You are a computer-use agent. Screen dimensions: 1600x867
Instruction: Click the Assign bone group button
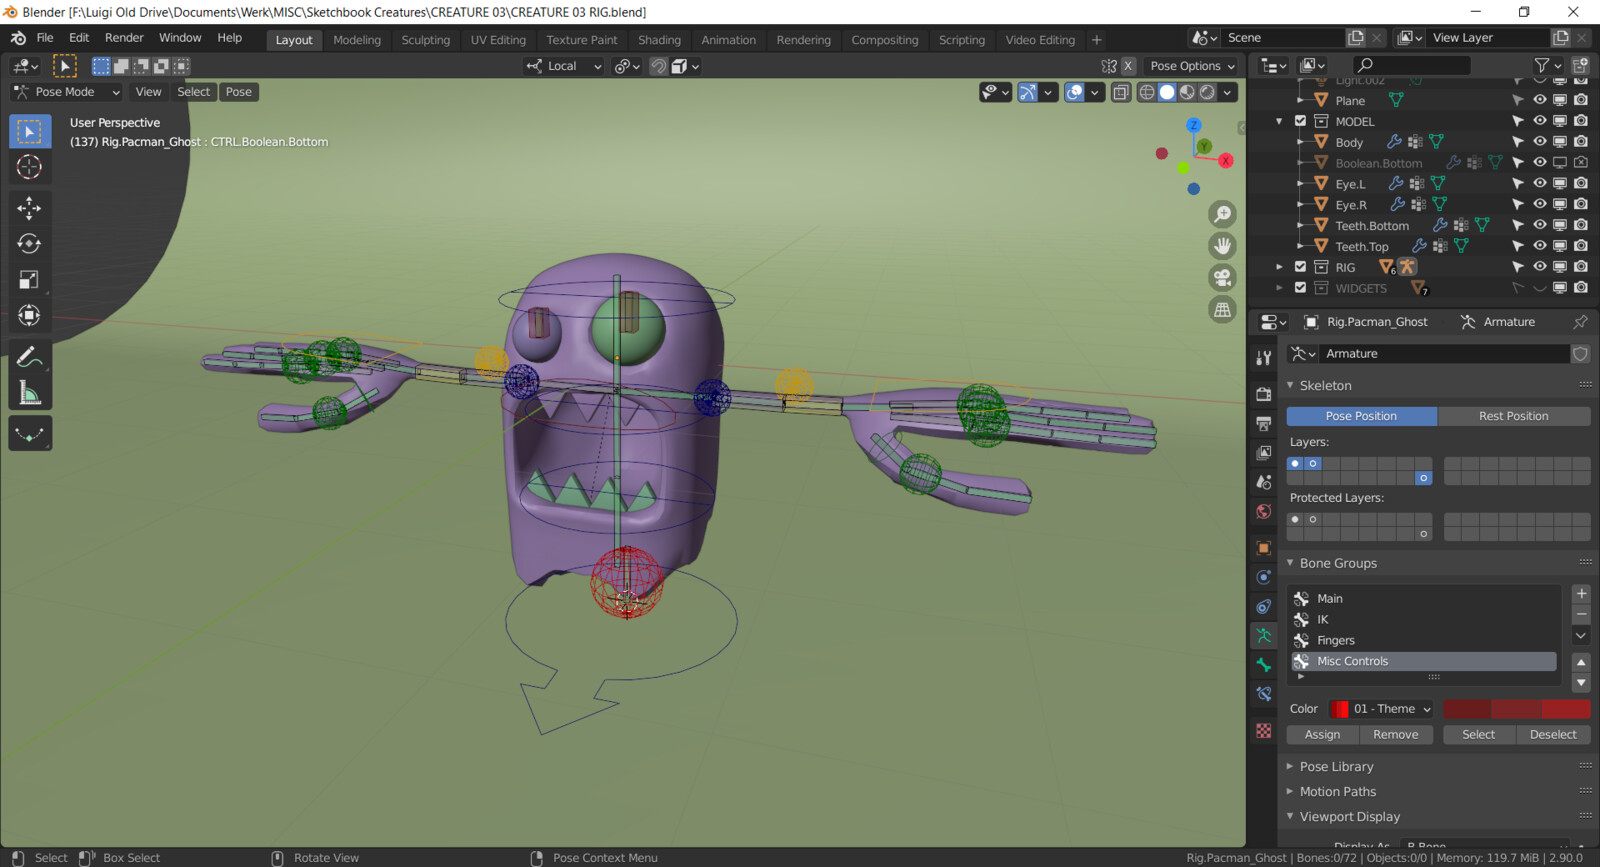point(1322,735)
